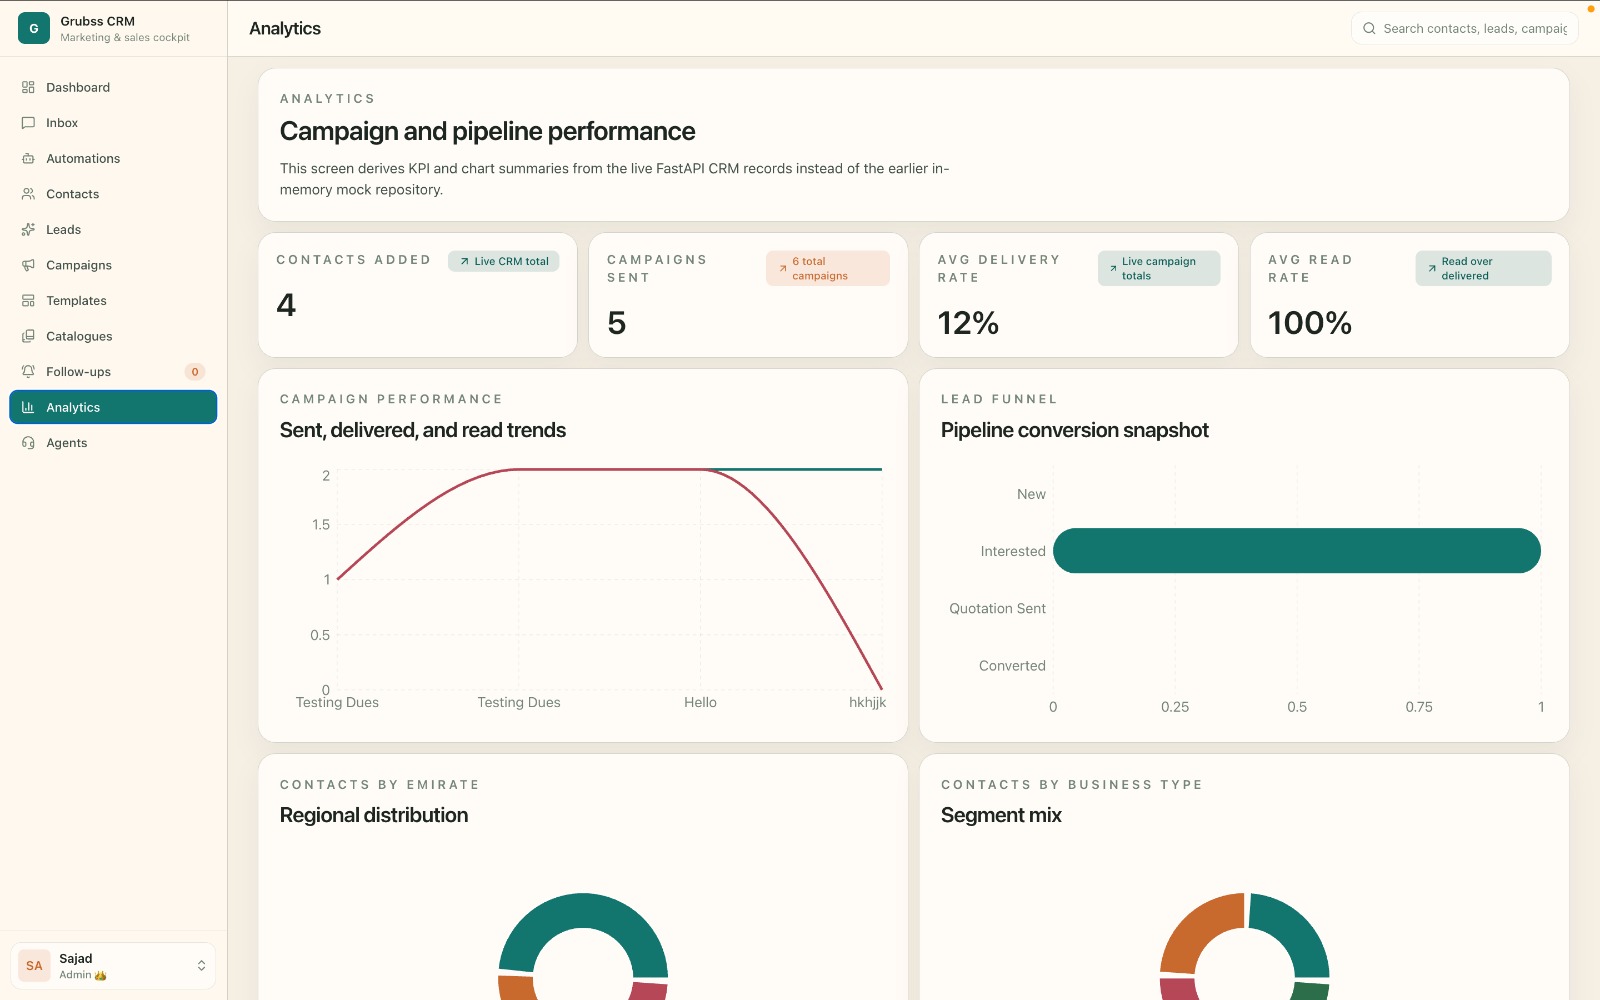Click the Contacts people icon
Image resolution: width=1600 pixels, height=1000 pixels.
pyautogui.click(x=28, y=194)
